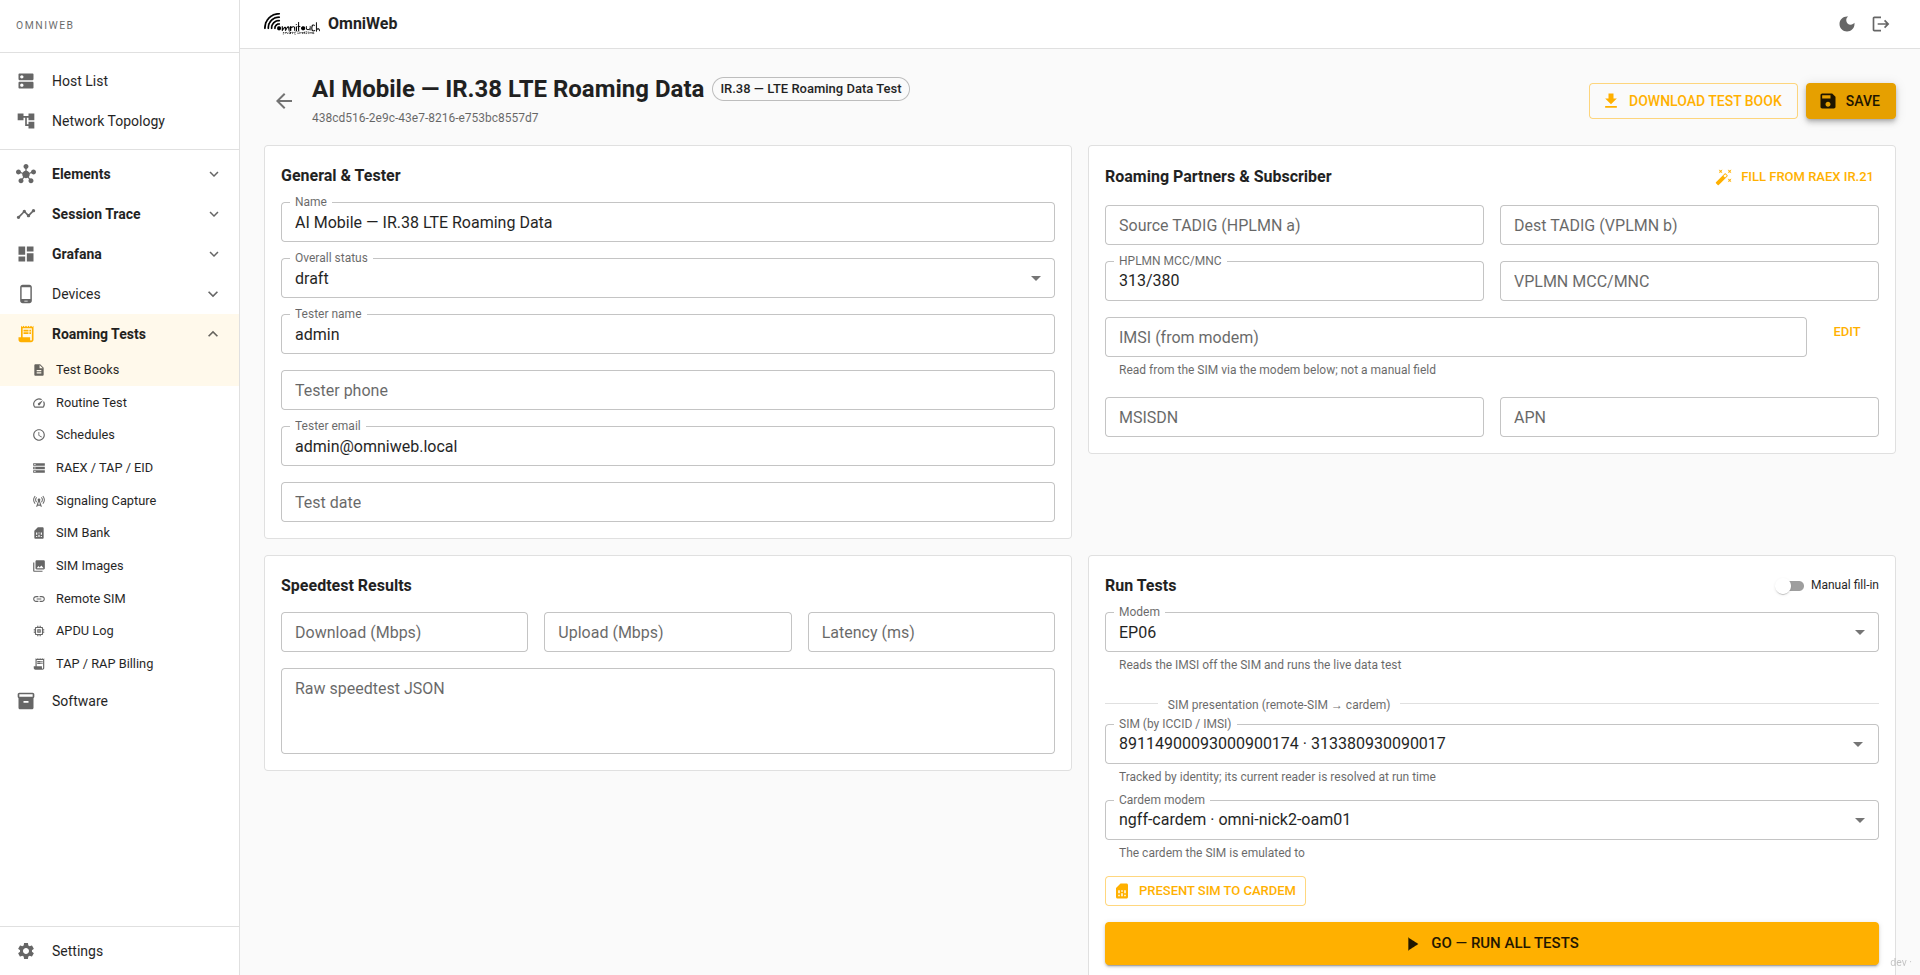Click the Devices phone icon
The image size is (1920, 975).
pos(26,294)
